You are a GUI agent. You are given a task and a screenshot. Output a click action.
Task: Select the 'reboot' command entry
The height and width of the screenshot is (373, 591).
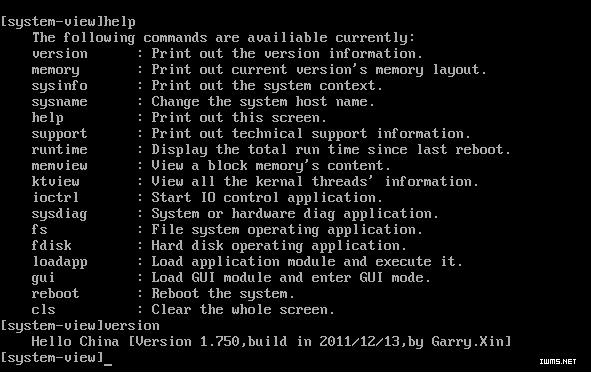coord(55,293)
